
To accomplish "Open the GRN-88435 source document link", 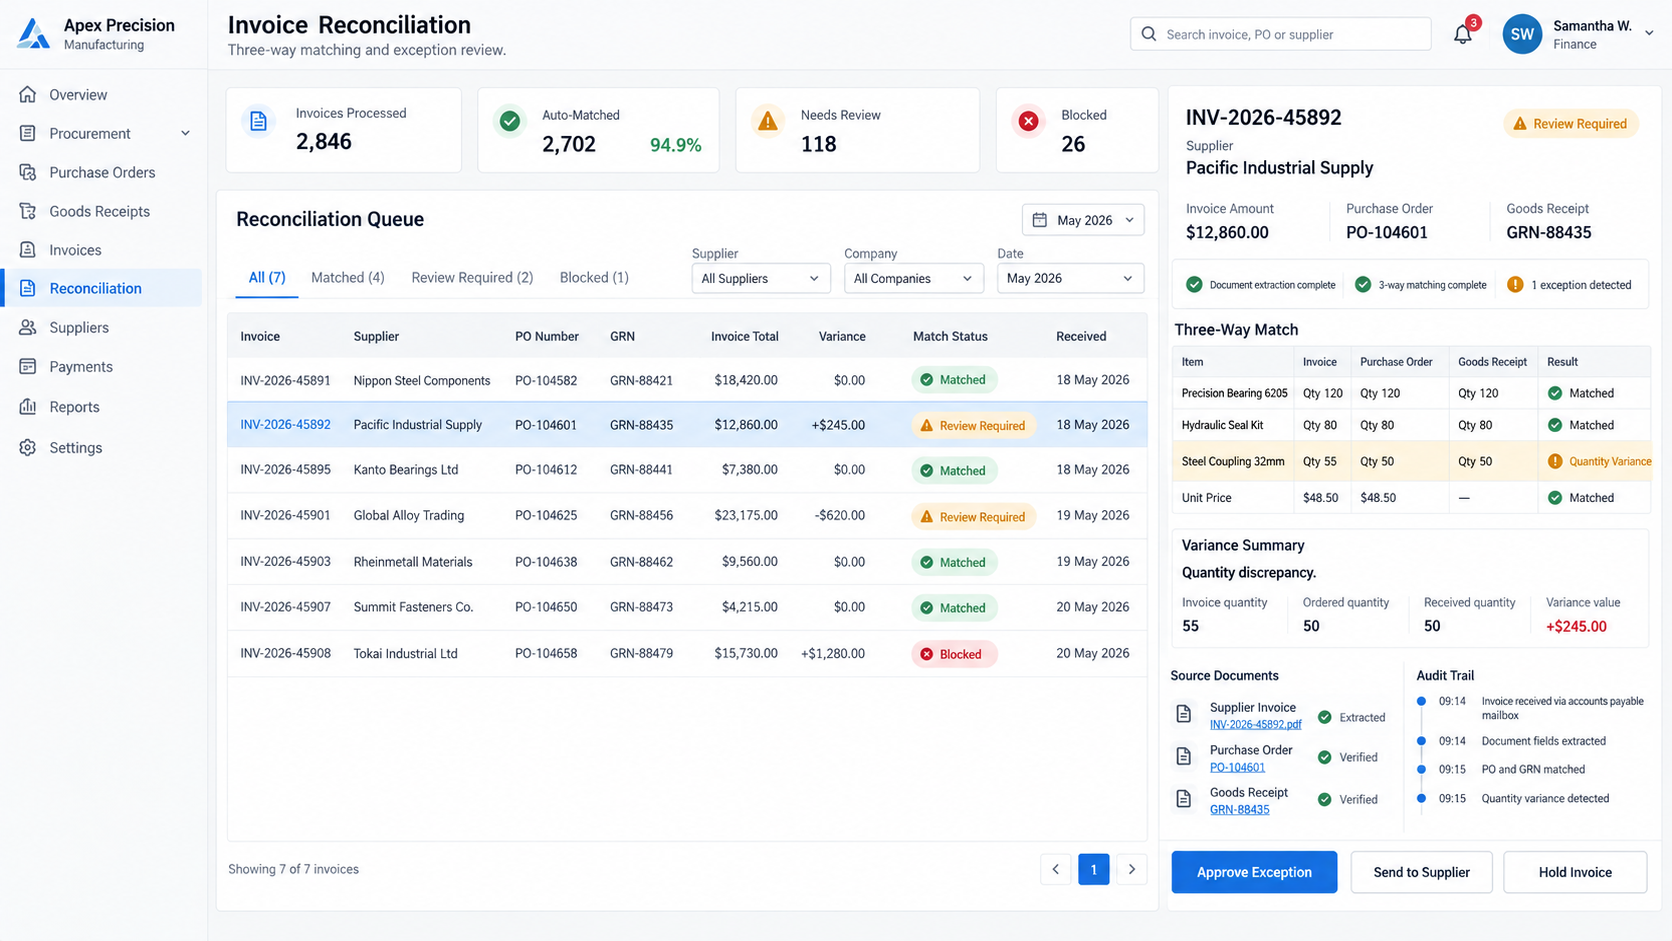I will pos(1239,810).
